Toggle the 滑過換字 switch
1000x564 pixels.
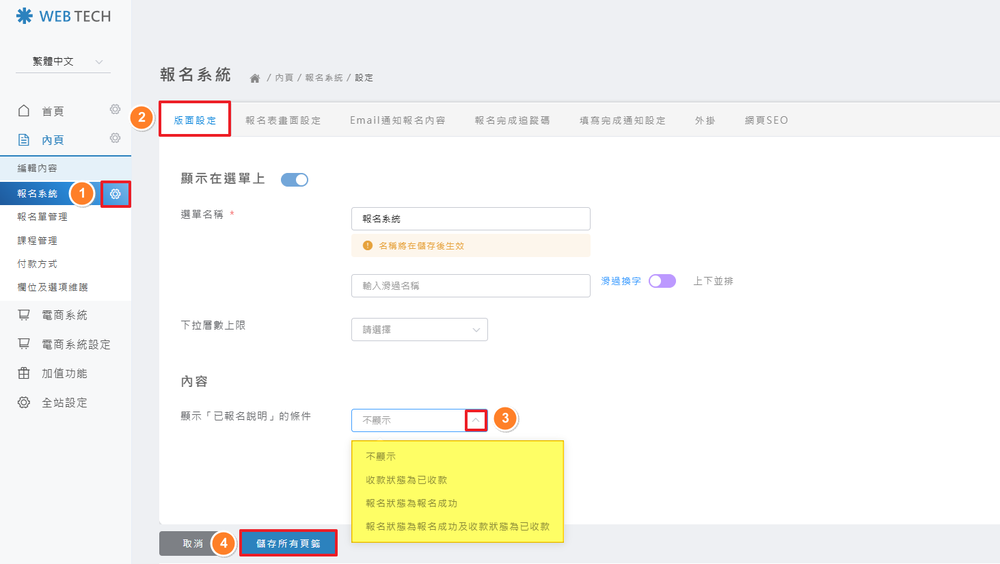click(662, 282)
